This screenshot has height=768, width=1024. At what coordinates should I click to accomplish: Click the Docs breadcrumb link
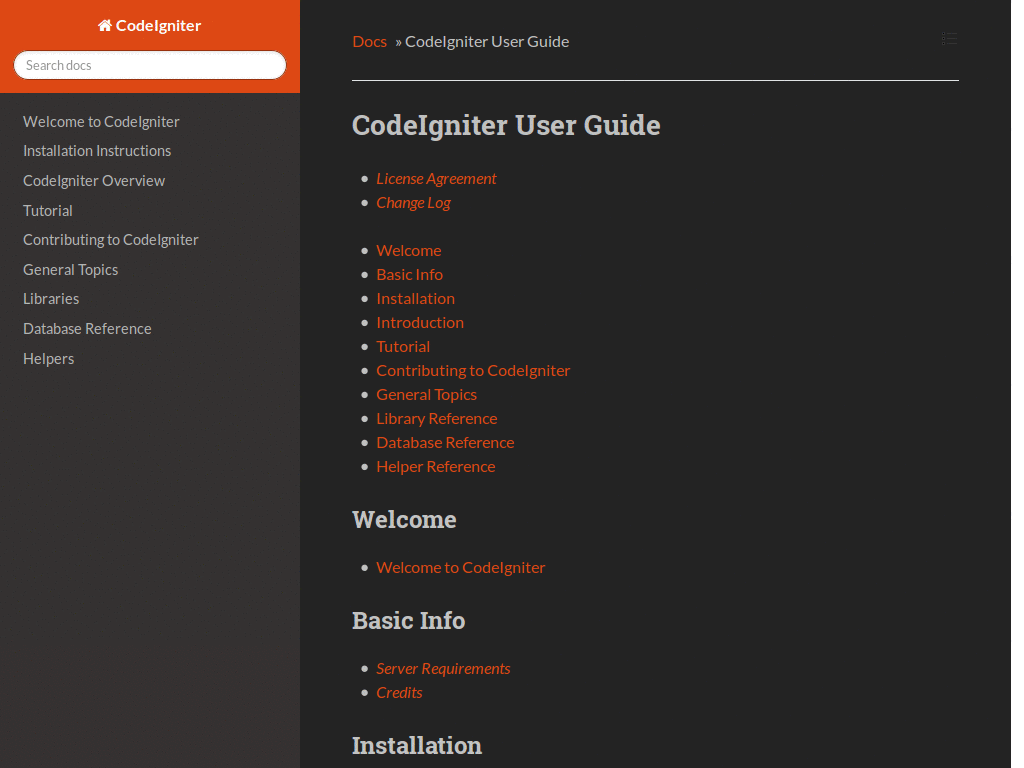click(370, 41)
